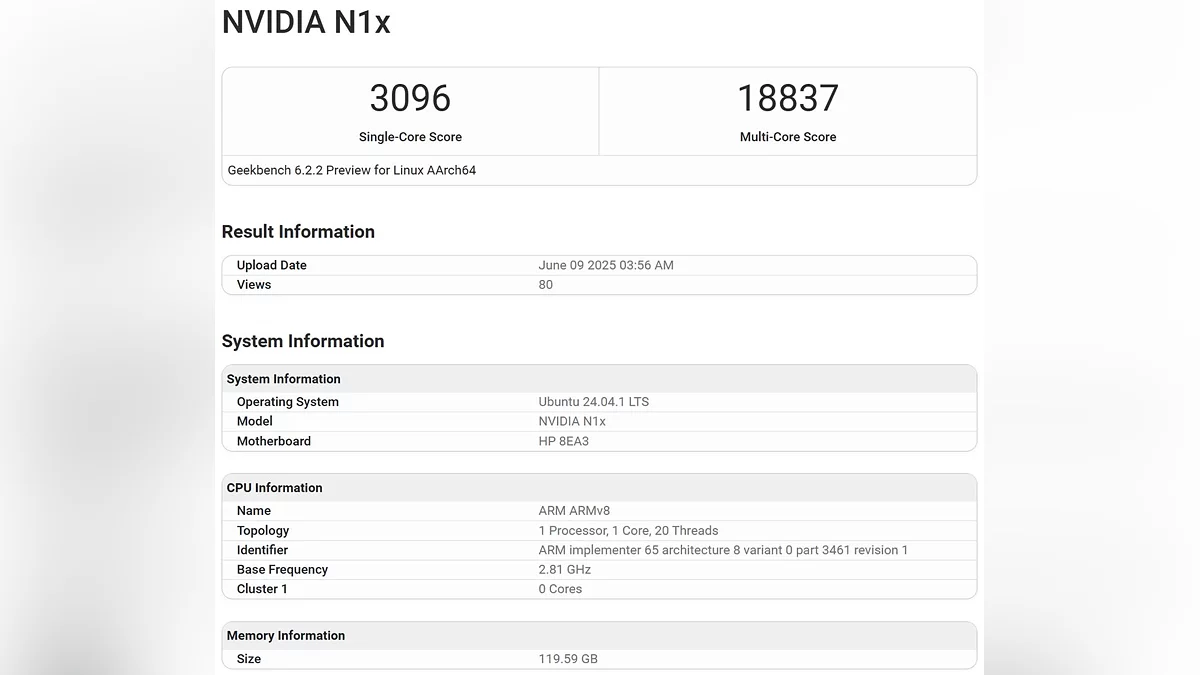Click the System Information section heading
Image resolution: width=1200 pixels, height=675 pixels.
coord(302,341)
